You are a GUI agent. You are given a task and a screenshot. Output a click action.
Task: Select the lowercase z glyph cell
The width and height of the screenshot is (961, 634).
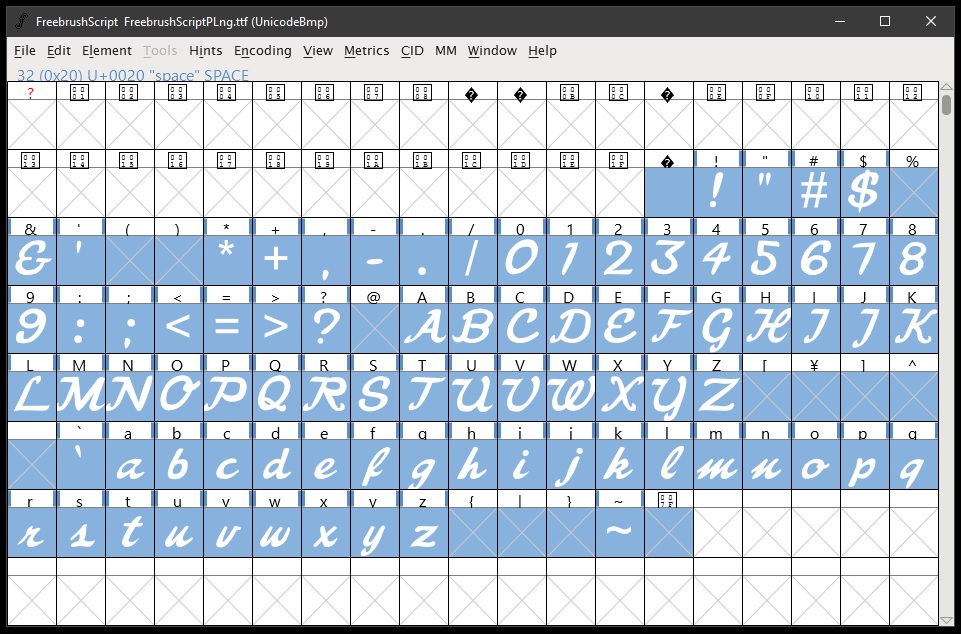424,533
